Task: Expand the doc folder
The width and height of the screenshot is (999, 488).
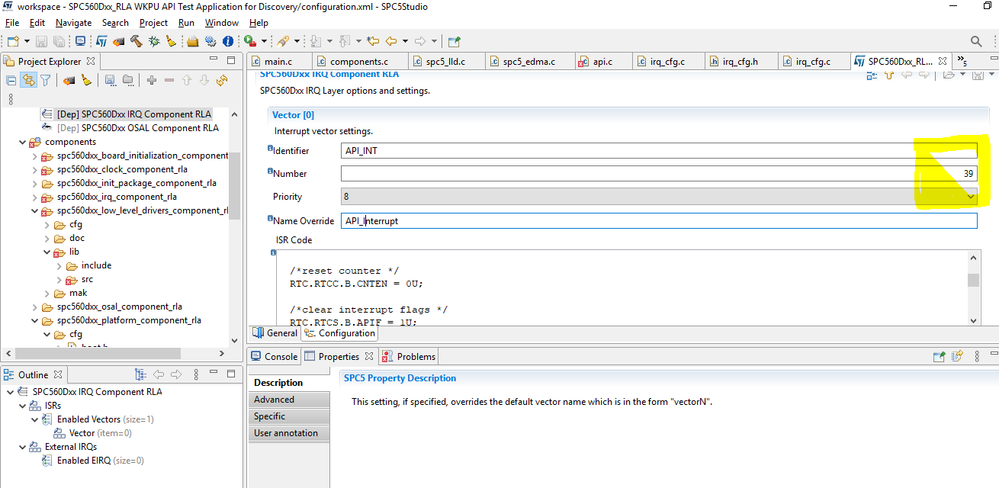Action: [x=47, y=238]
